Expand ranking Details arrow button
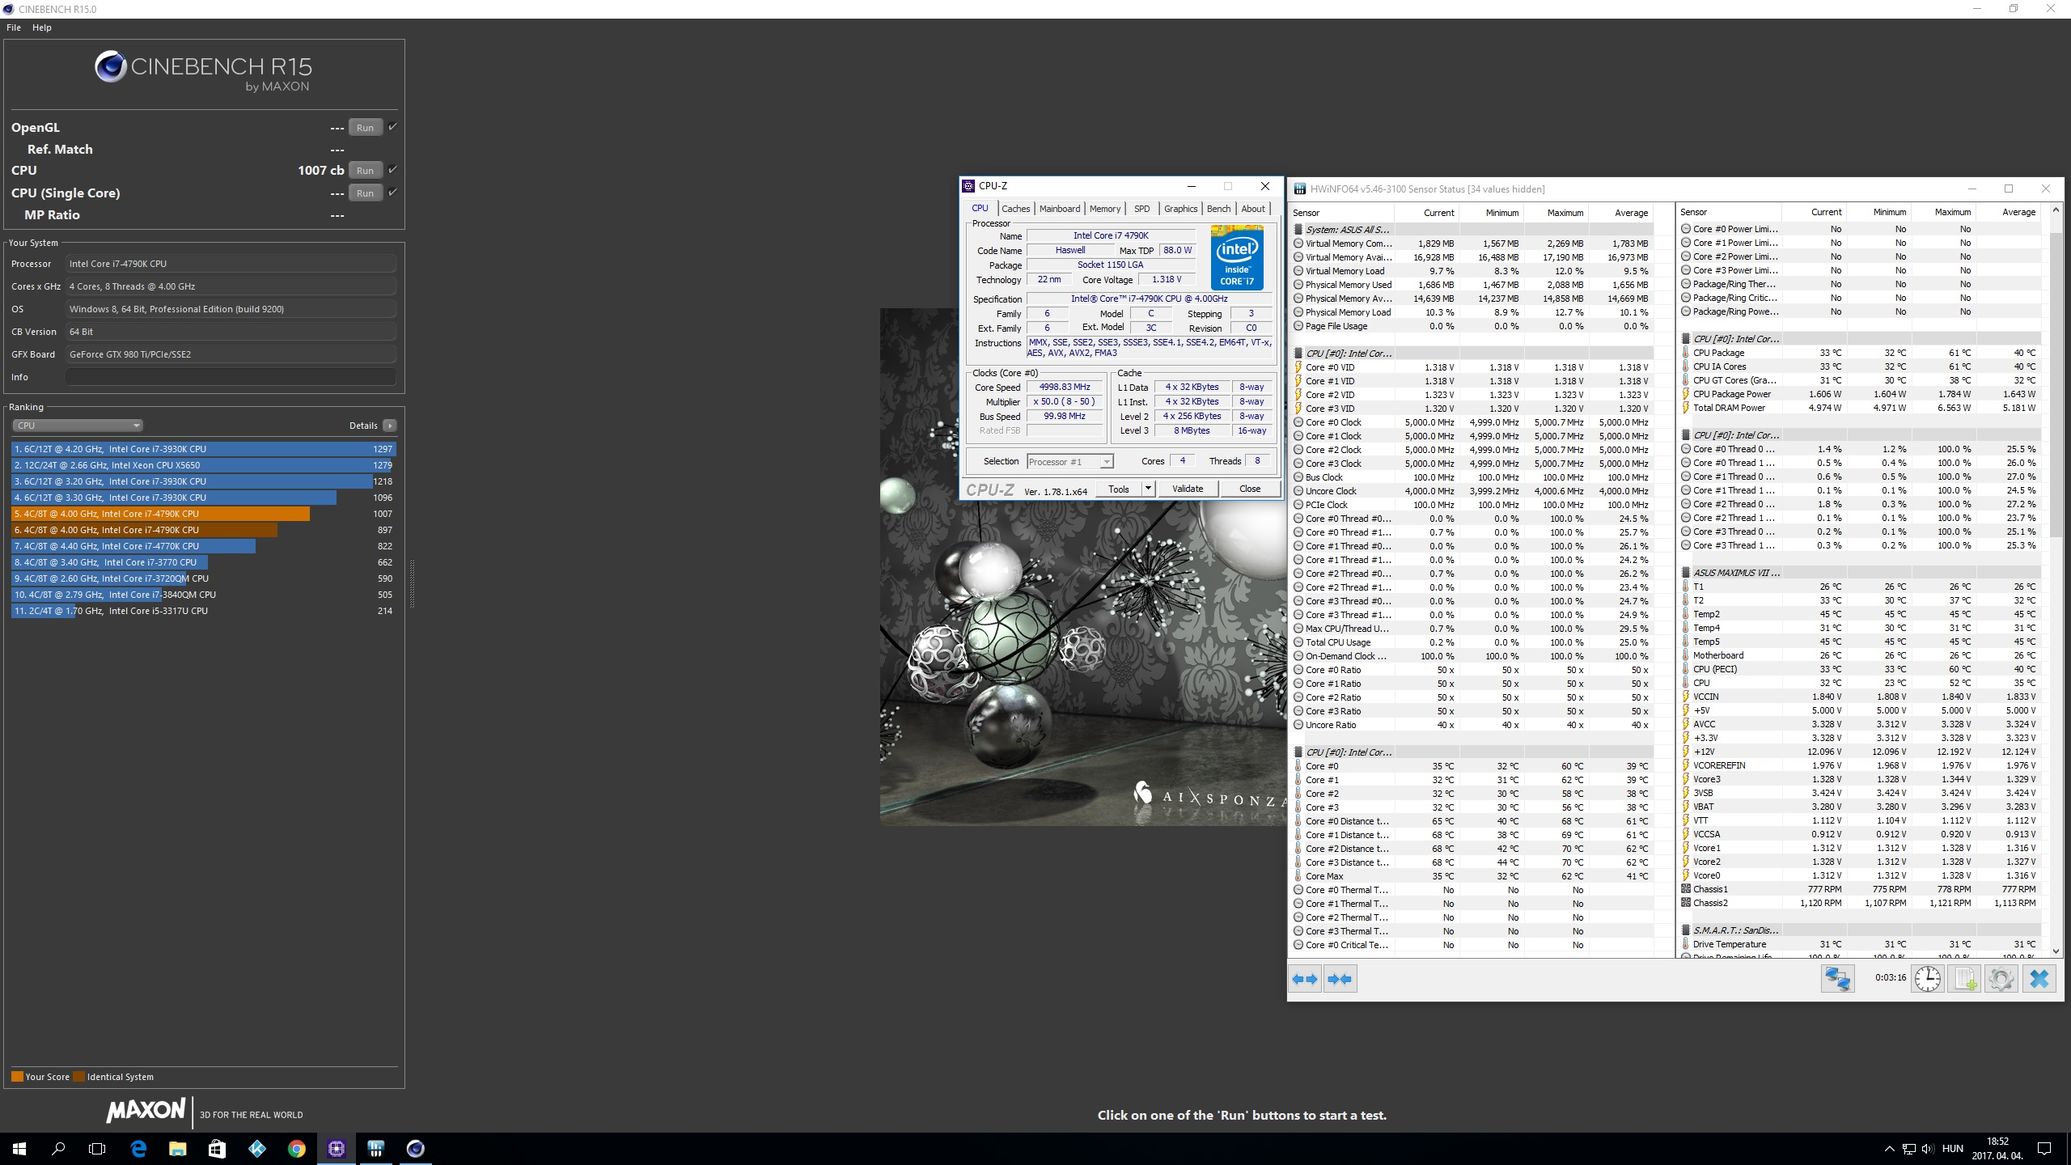Viewport: 2071px width, 1165px height. [x=389, y=426]
